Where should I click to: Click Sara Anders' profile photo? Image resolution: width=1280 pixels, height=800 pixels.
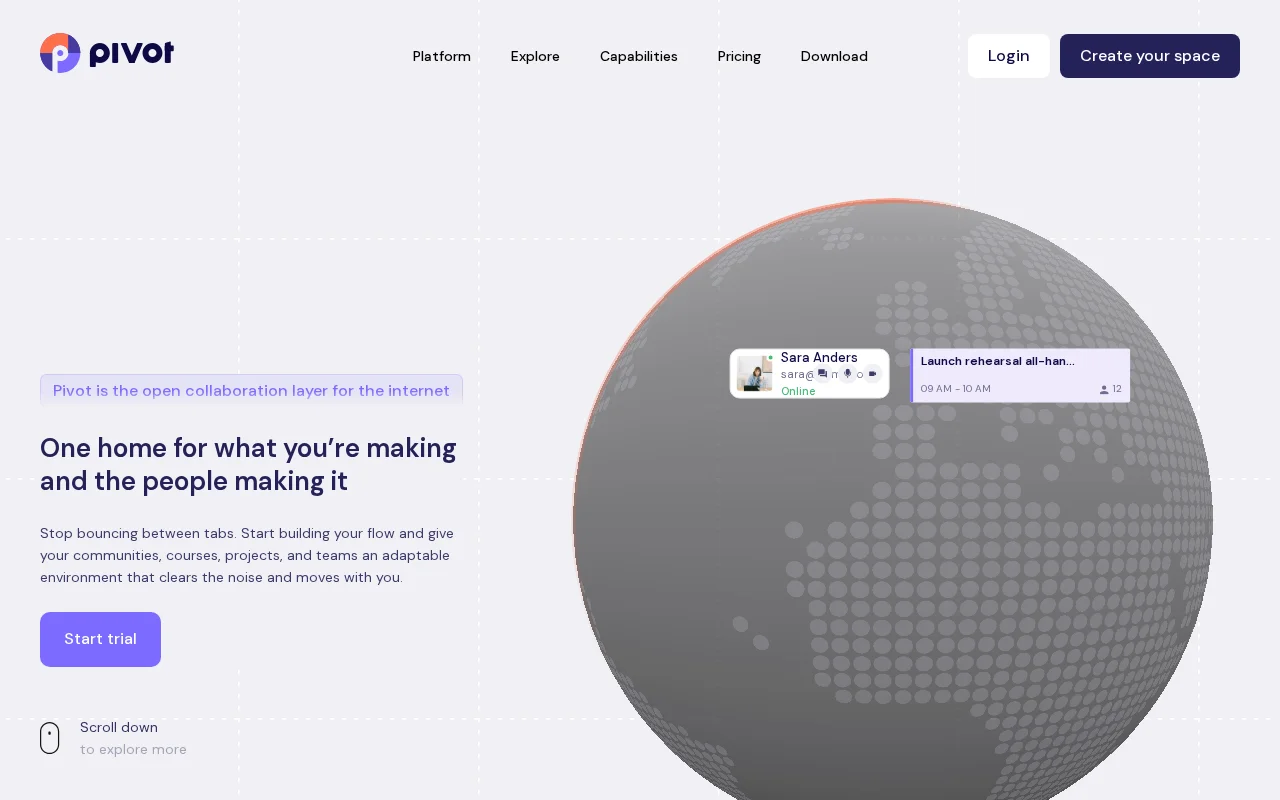(x=754, y=373)
